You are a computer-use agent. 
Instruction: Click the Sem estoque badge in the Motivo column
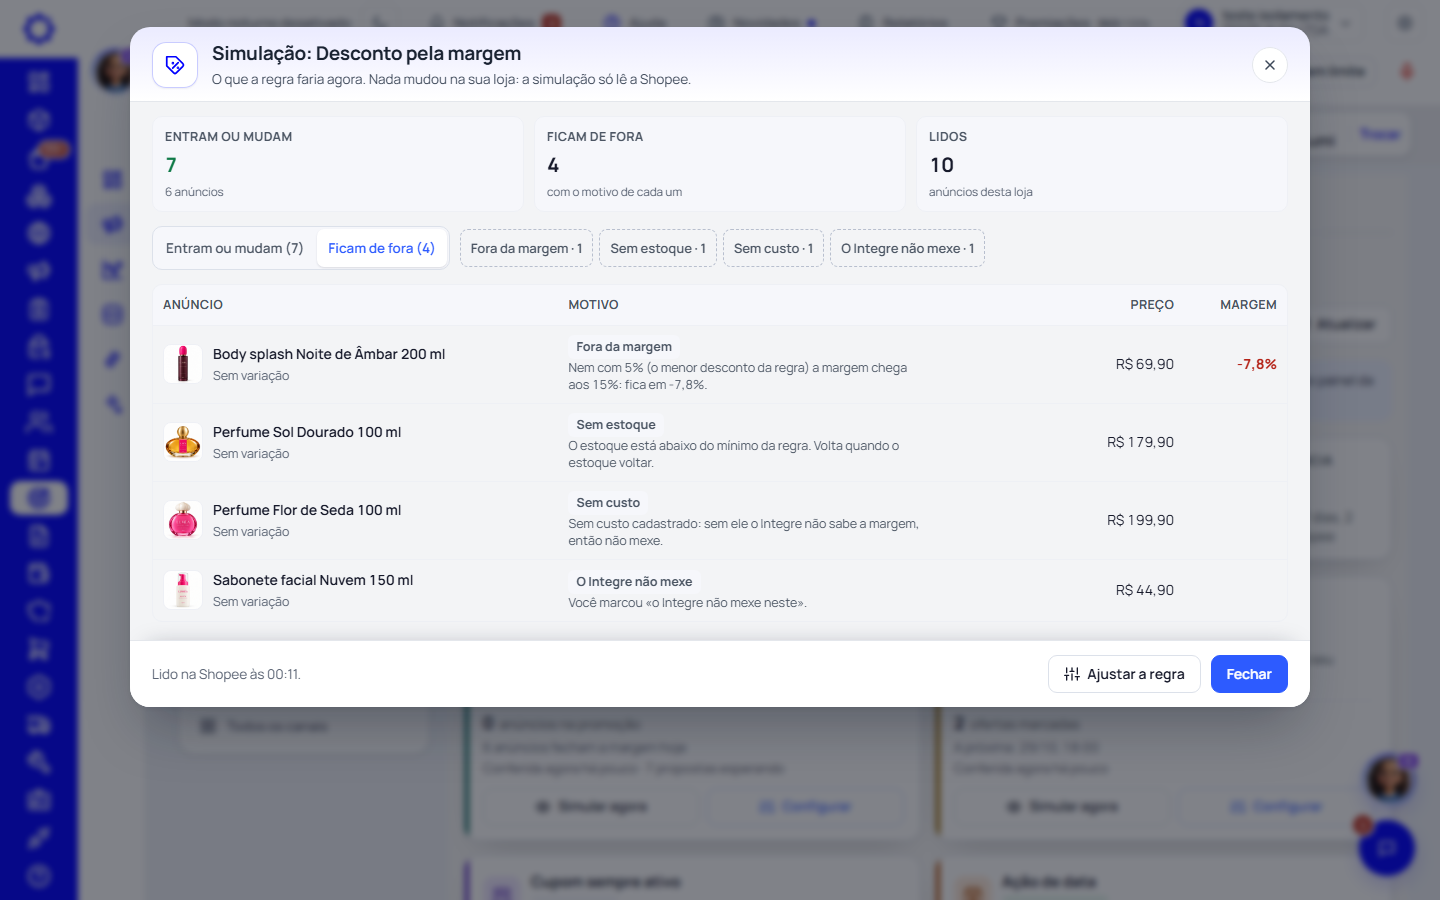point(616,425)
